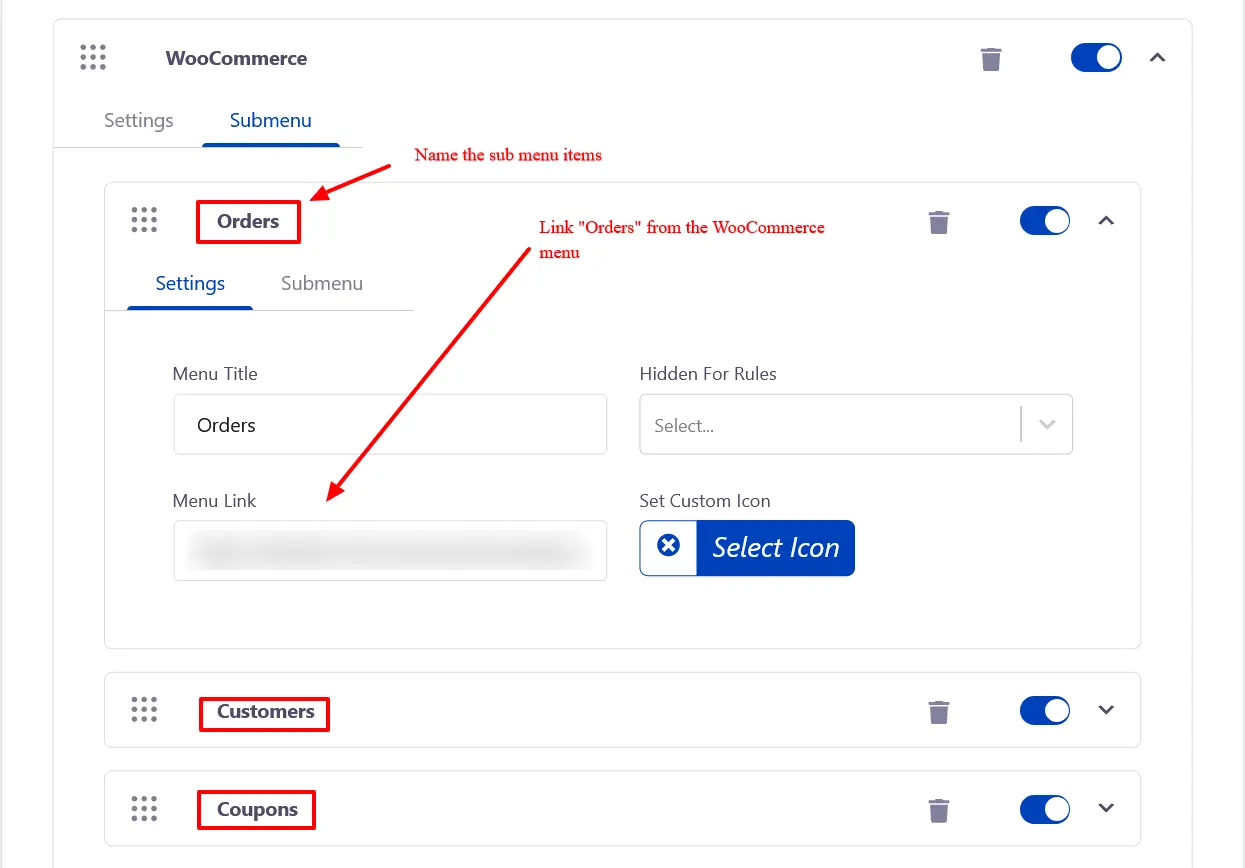Click the Select Icon button

click(x=776, y=548)
